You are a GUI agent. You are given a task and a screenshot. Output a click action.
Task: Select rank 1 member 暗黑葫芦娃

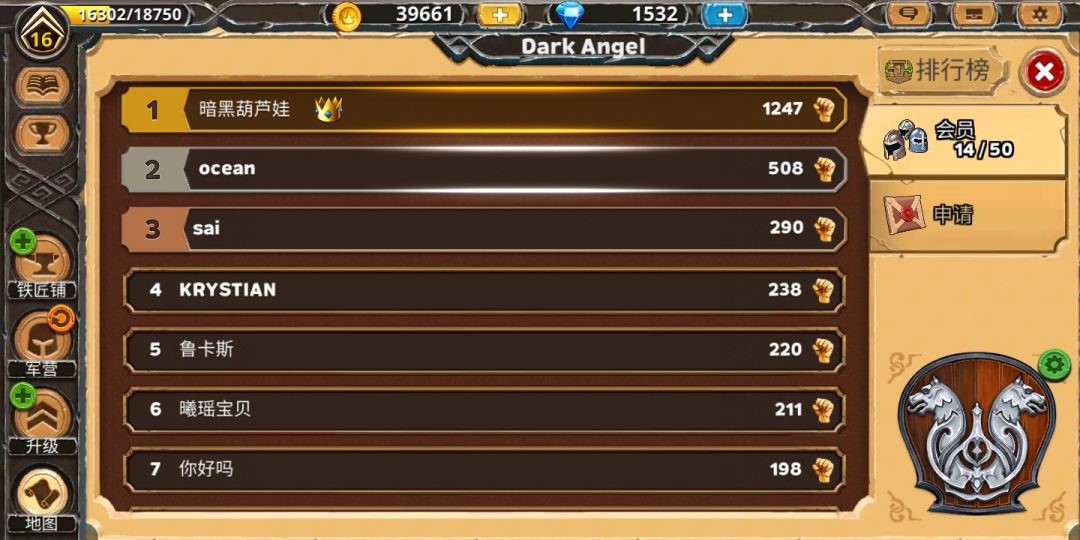point(484,110)
